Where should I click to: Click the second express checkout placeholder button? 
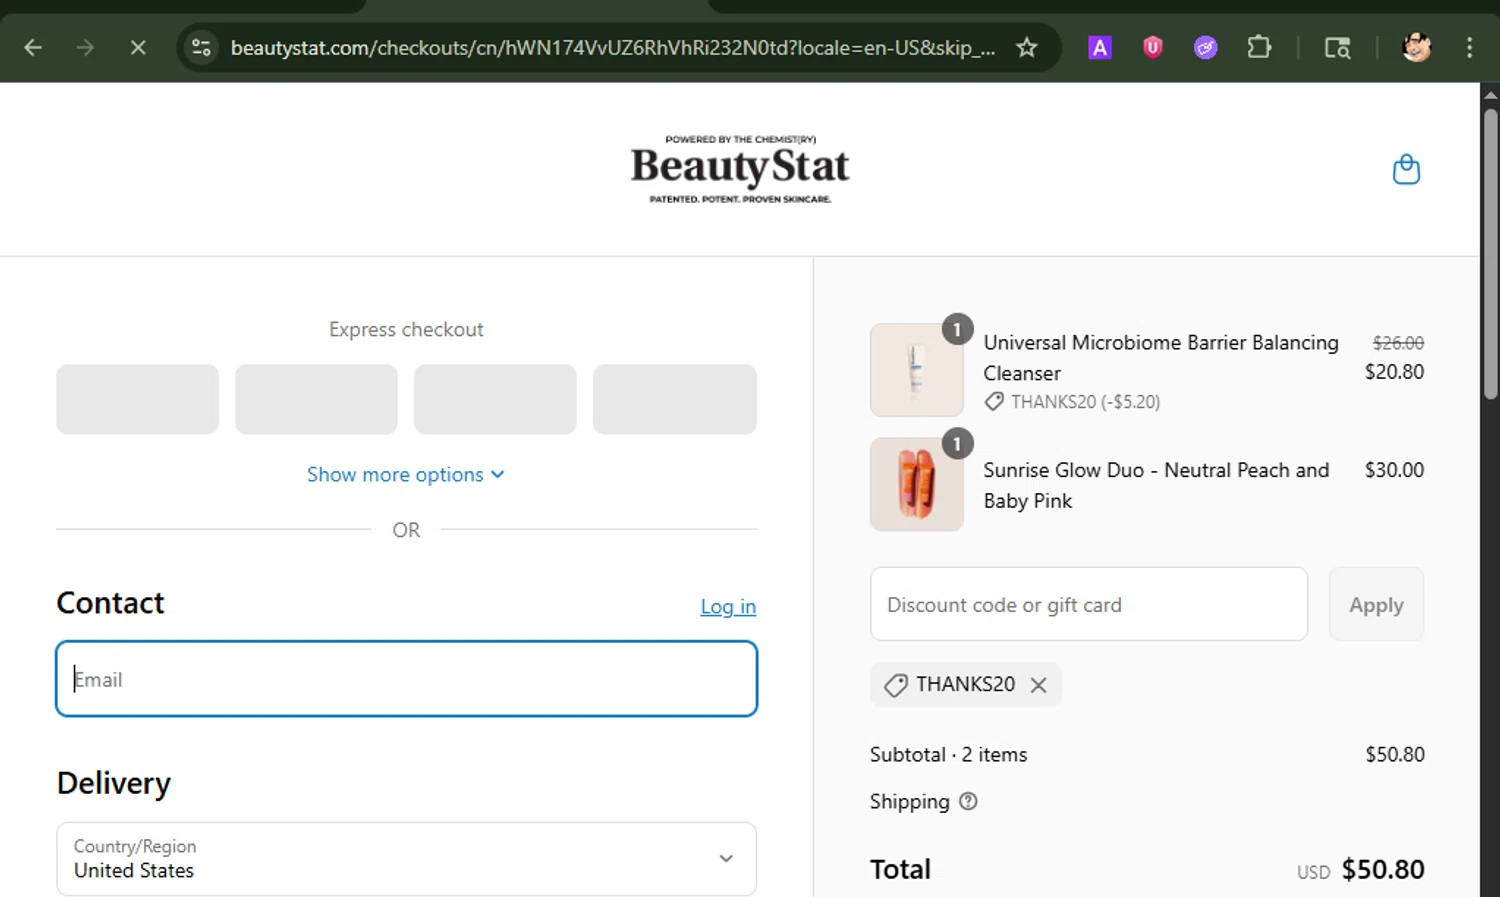coord(316,399)
